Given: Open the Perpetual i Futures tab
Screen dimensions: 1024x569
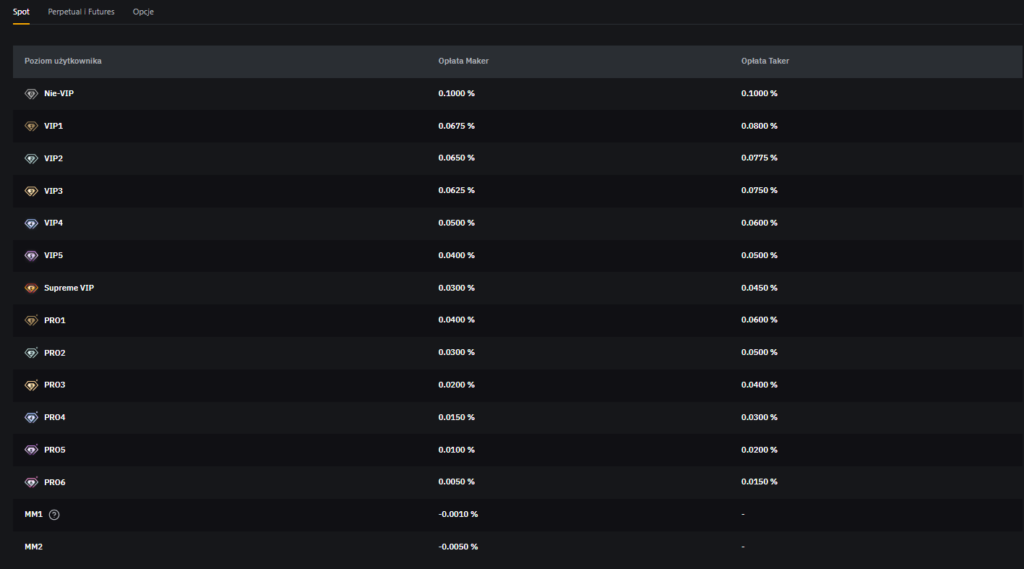Looking at the screenshot, I should pos(81,12).
